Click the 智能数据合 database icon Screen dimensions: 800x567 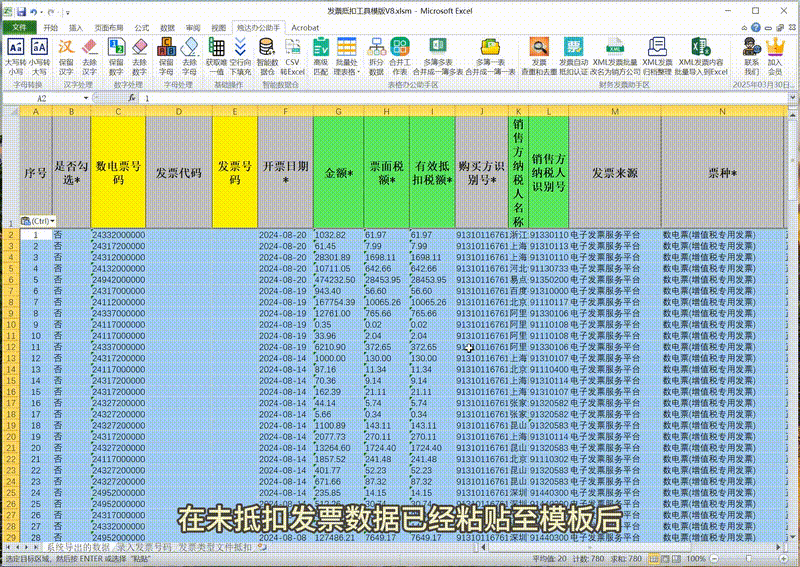(267, 47)
